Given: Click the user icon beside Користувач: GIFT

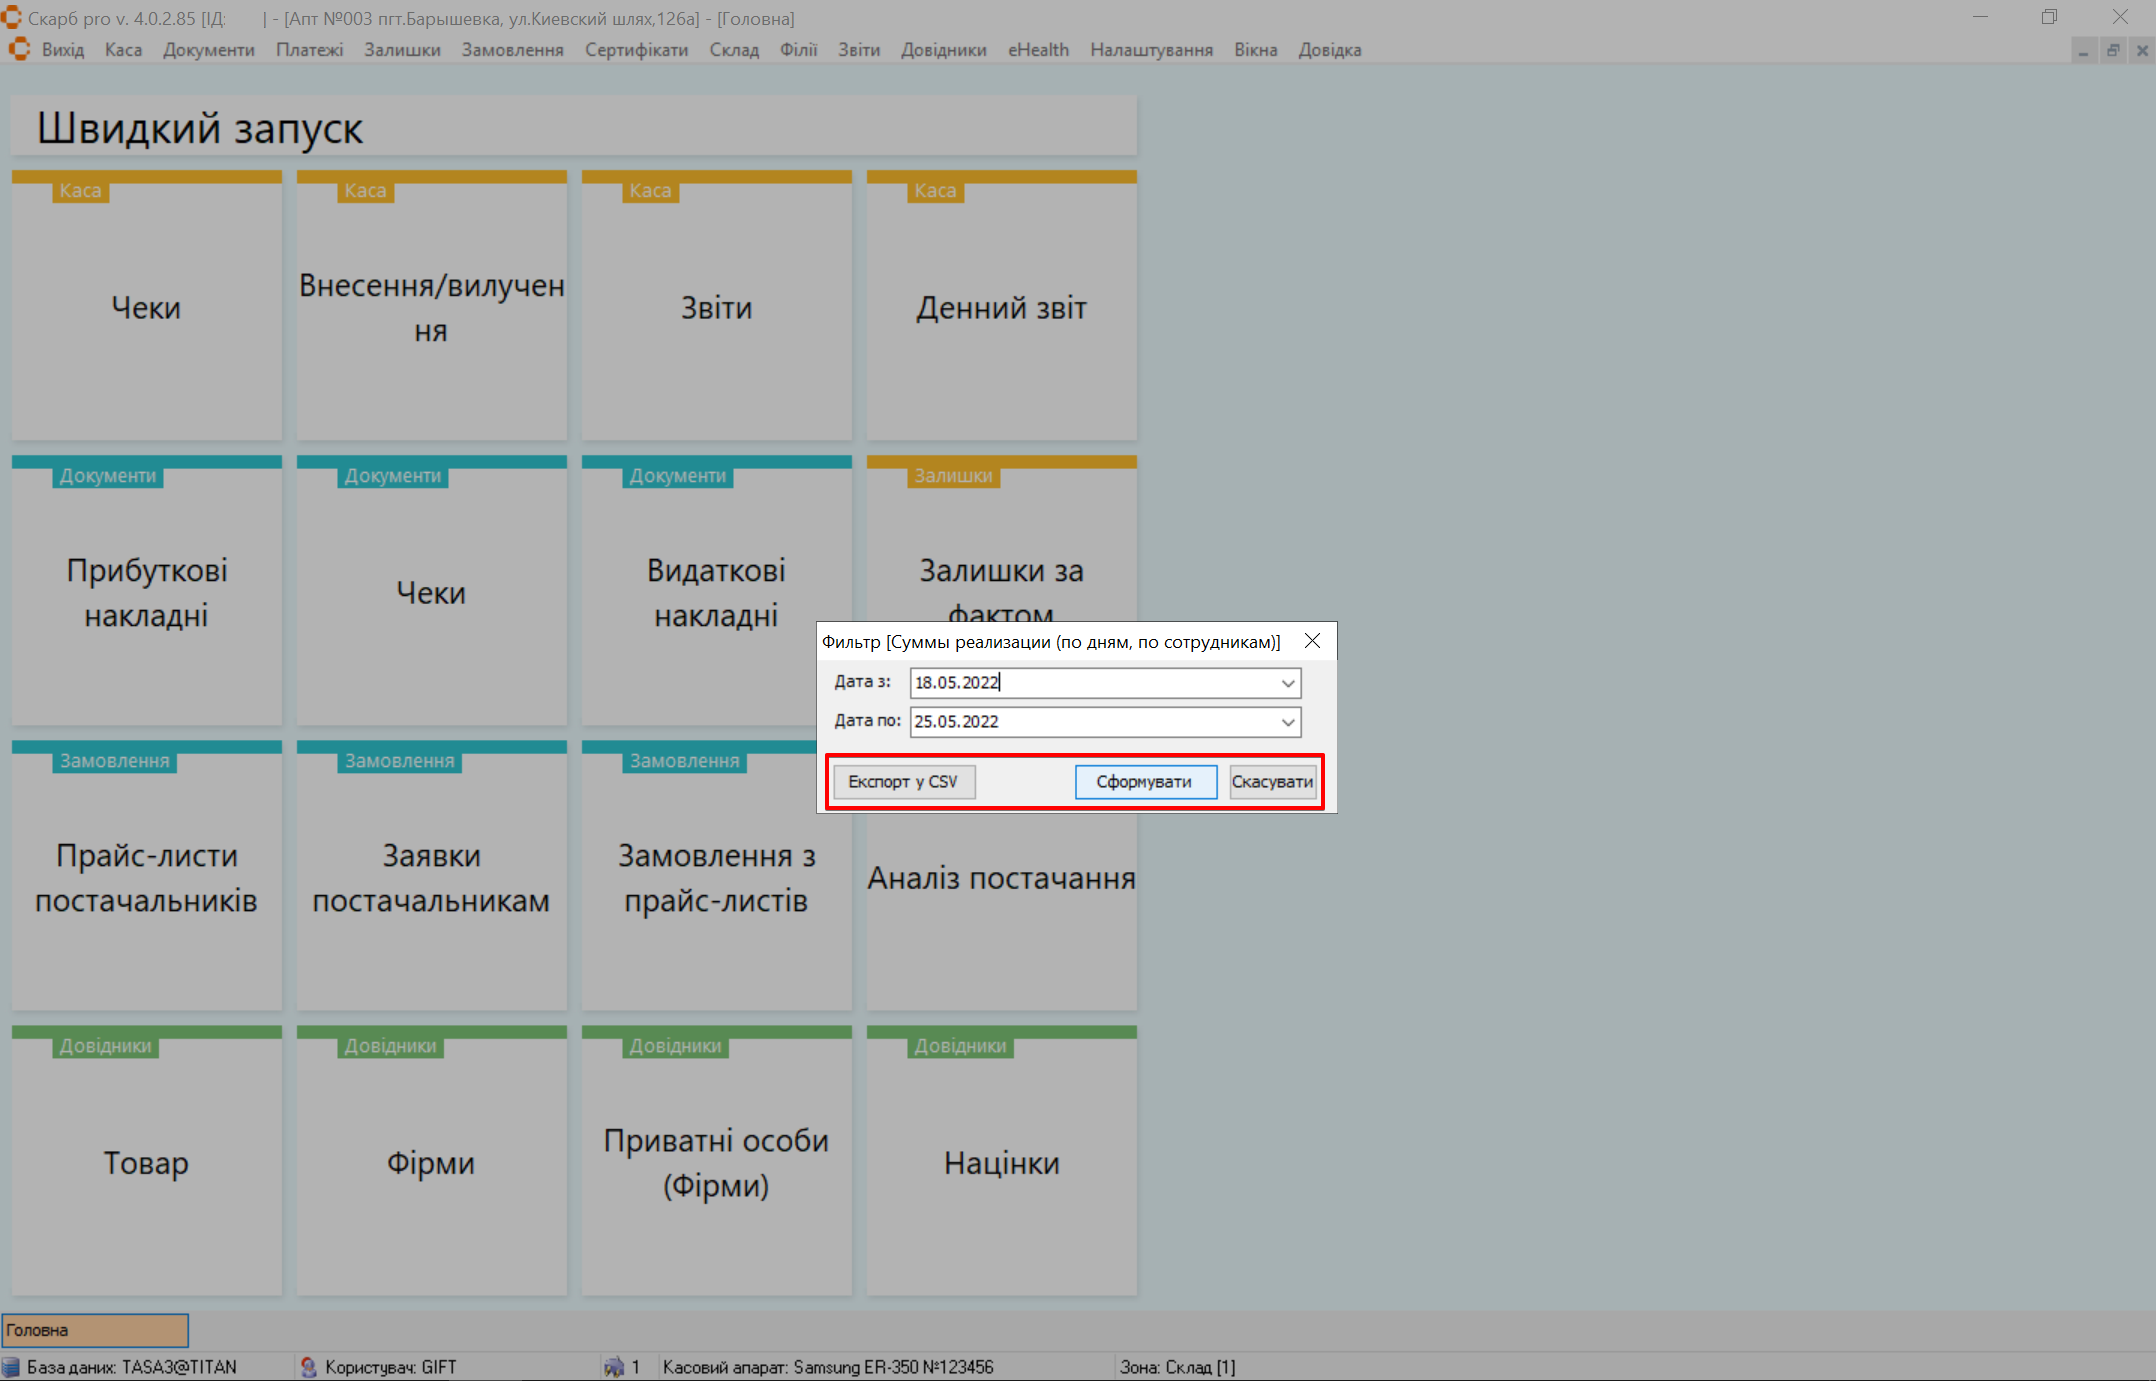Looking at the screenshot, I should tap(309, 1367).
